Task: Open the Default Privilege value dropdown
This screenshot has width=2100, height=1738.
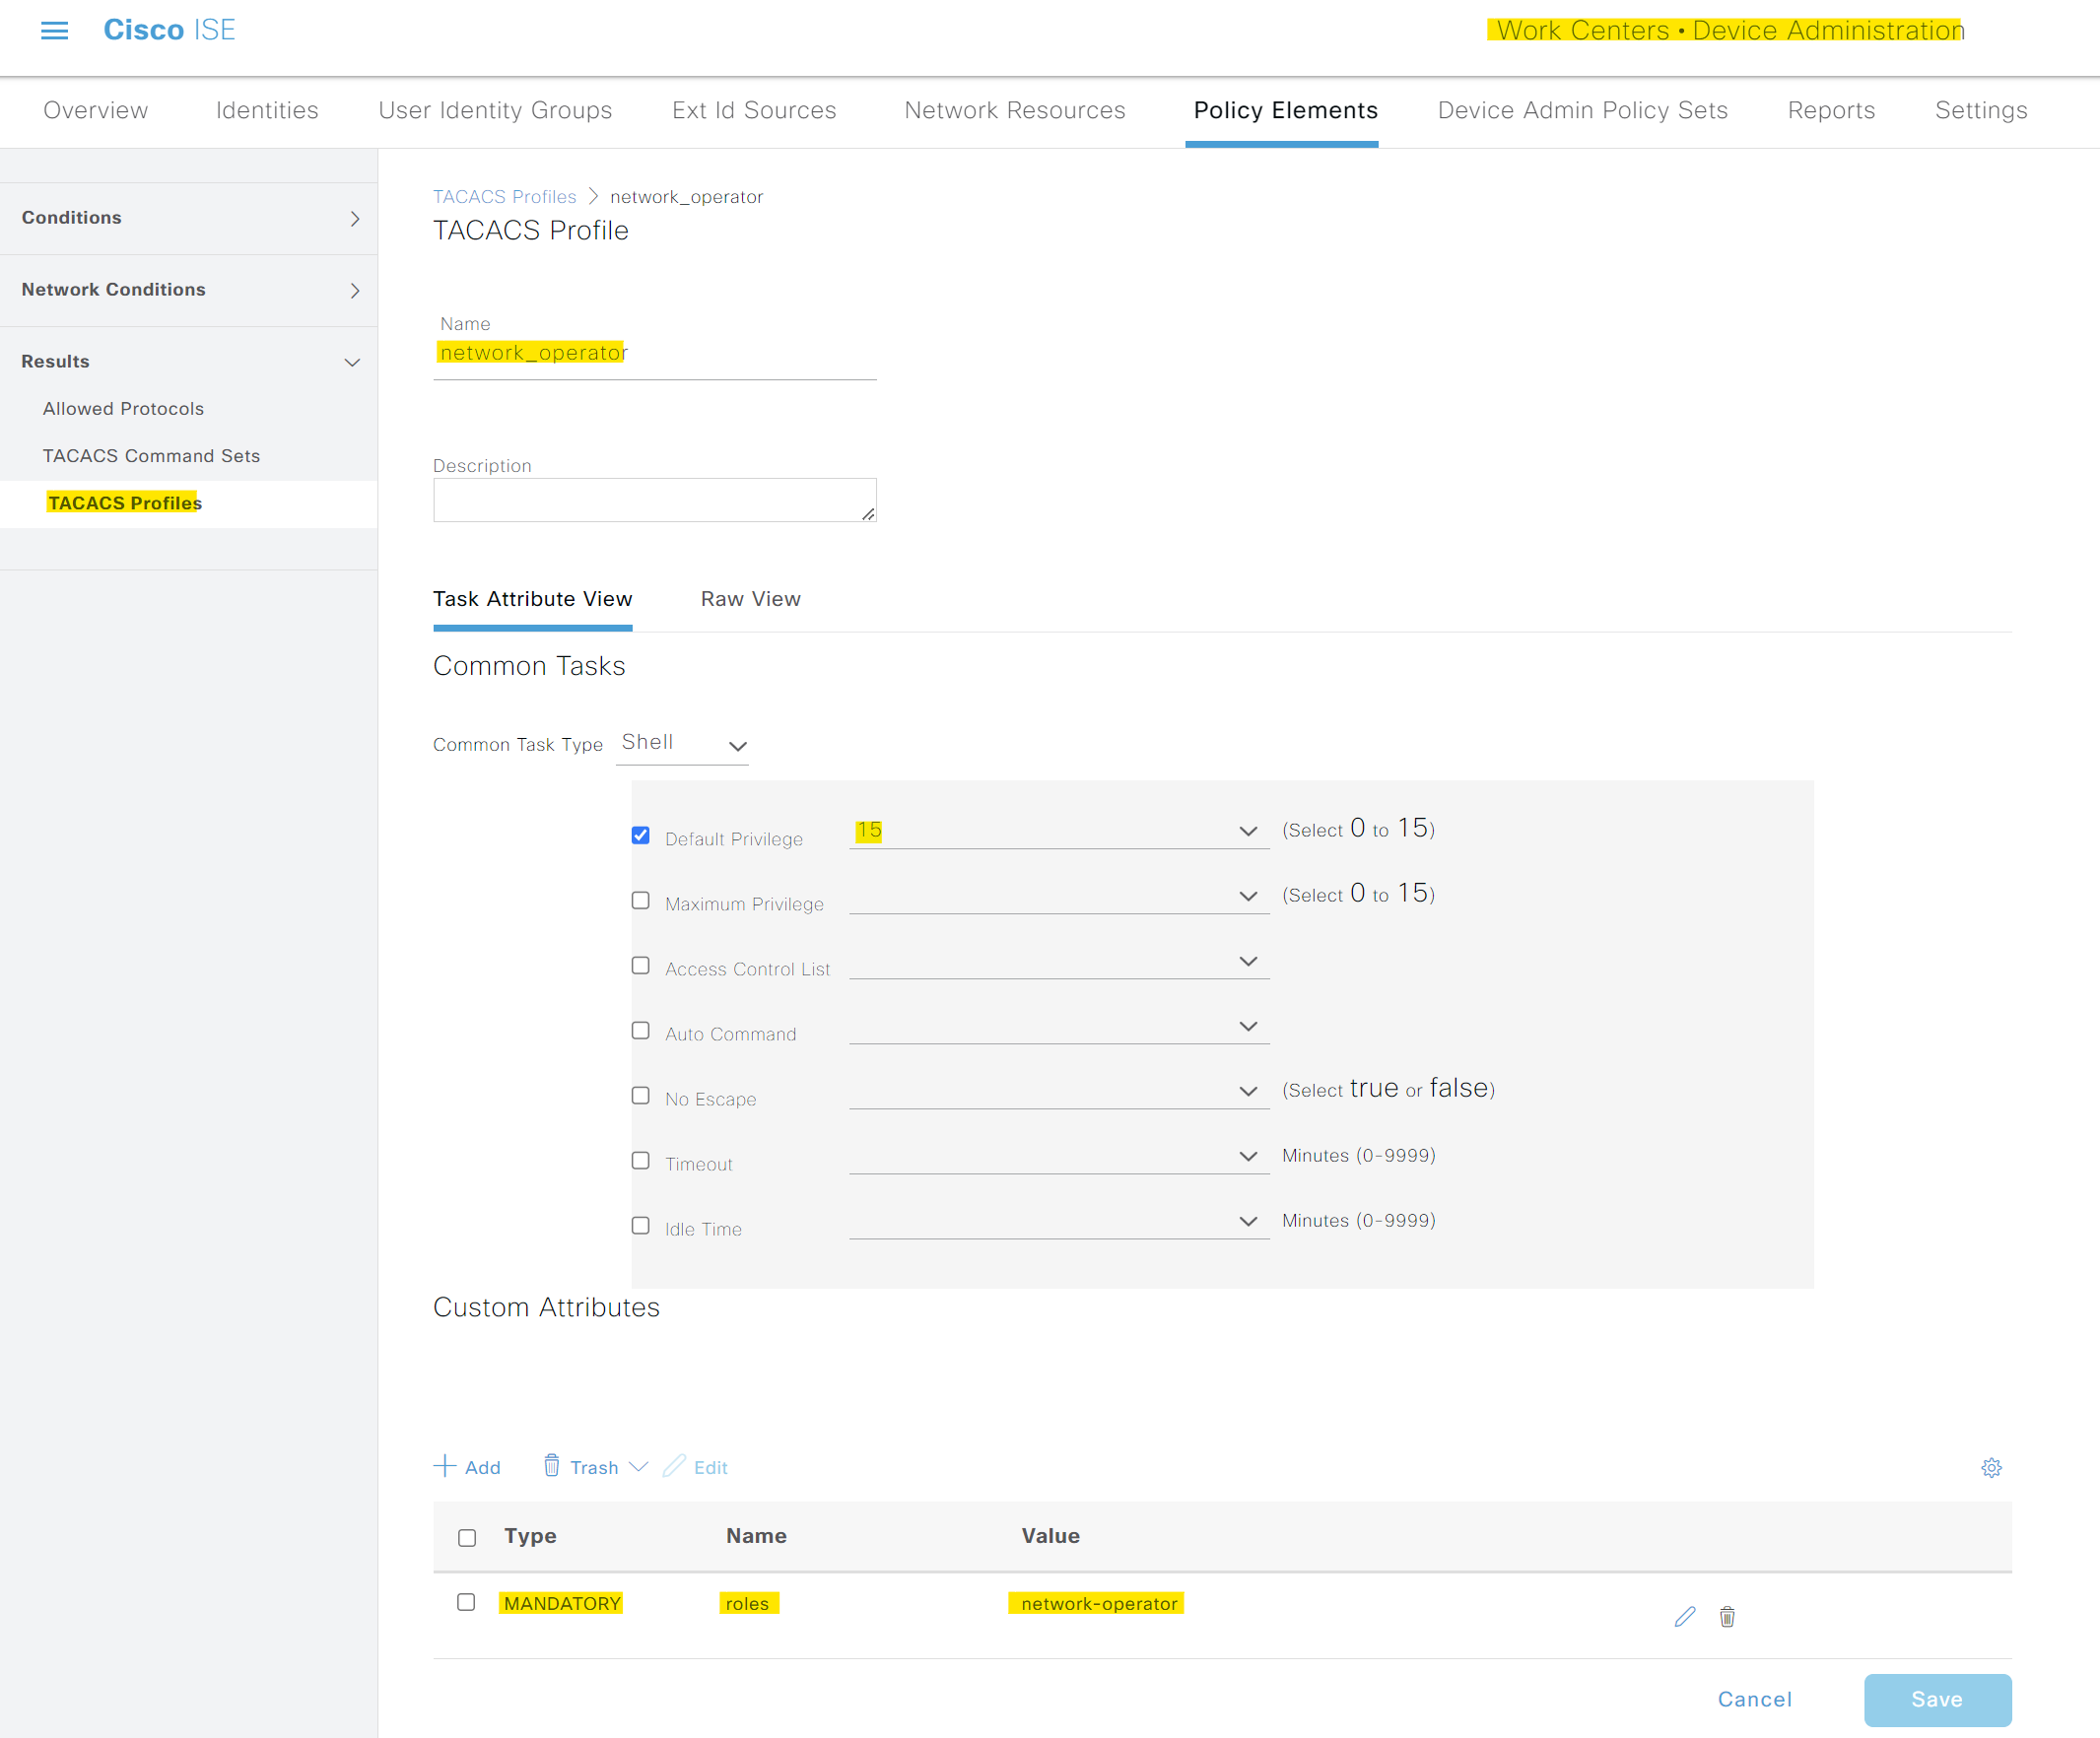Action: (x=1059, y=831)
